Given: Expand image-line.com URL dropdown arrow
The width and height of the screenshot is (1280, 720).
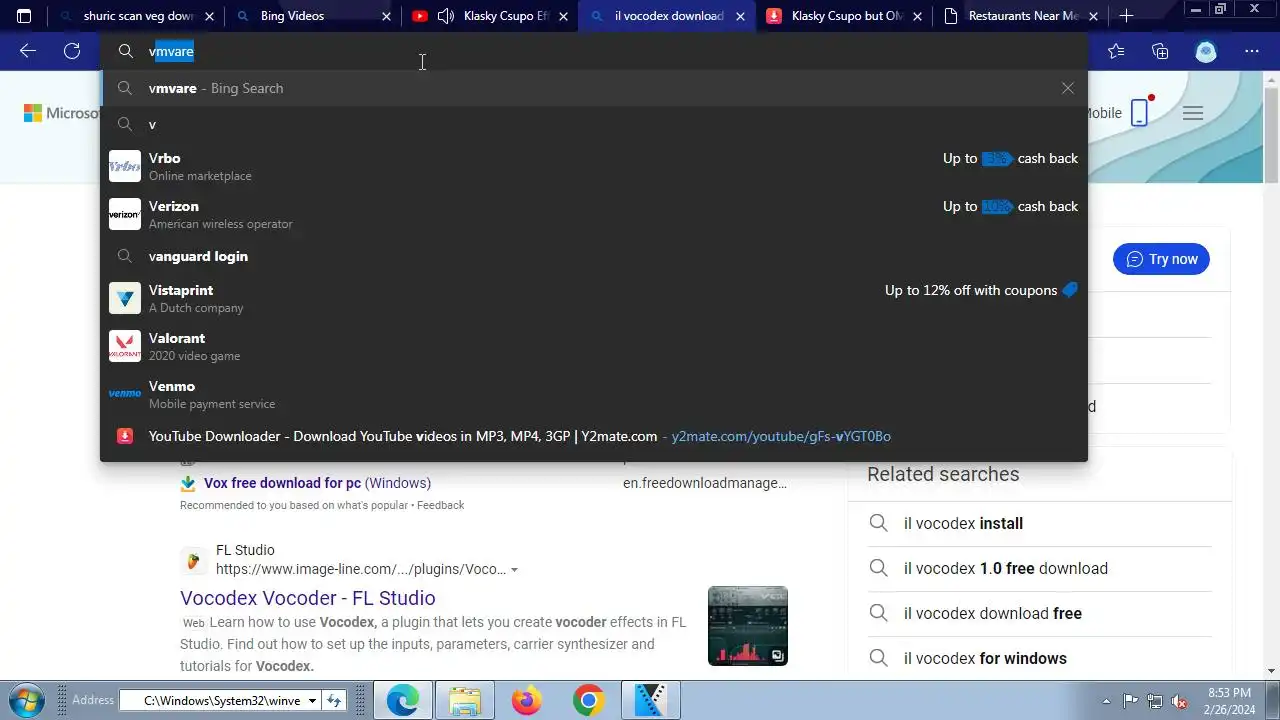Looking at the screenshot, I should coord(514,570).
